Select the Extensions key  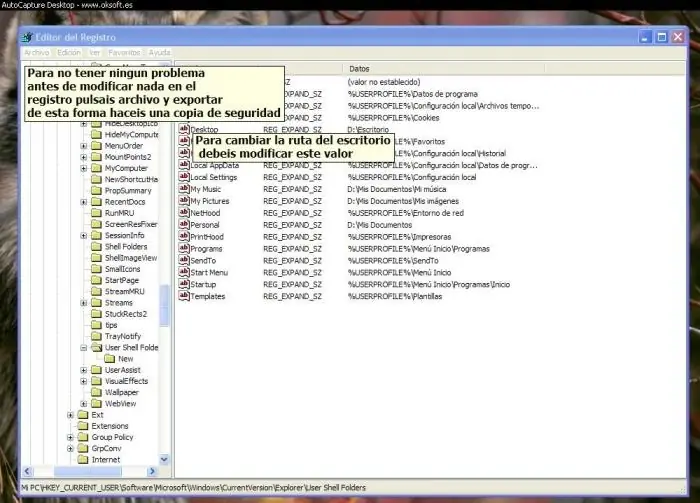pyautogui.click(x=110, y=426)
